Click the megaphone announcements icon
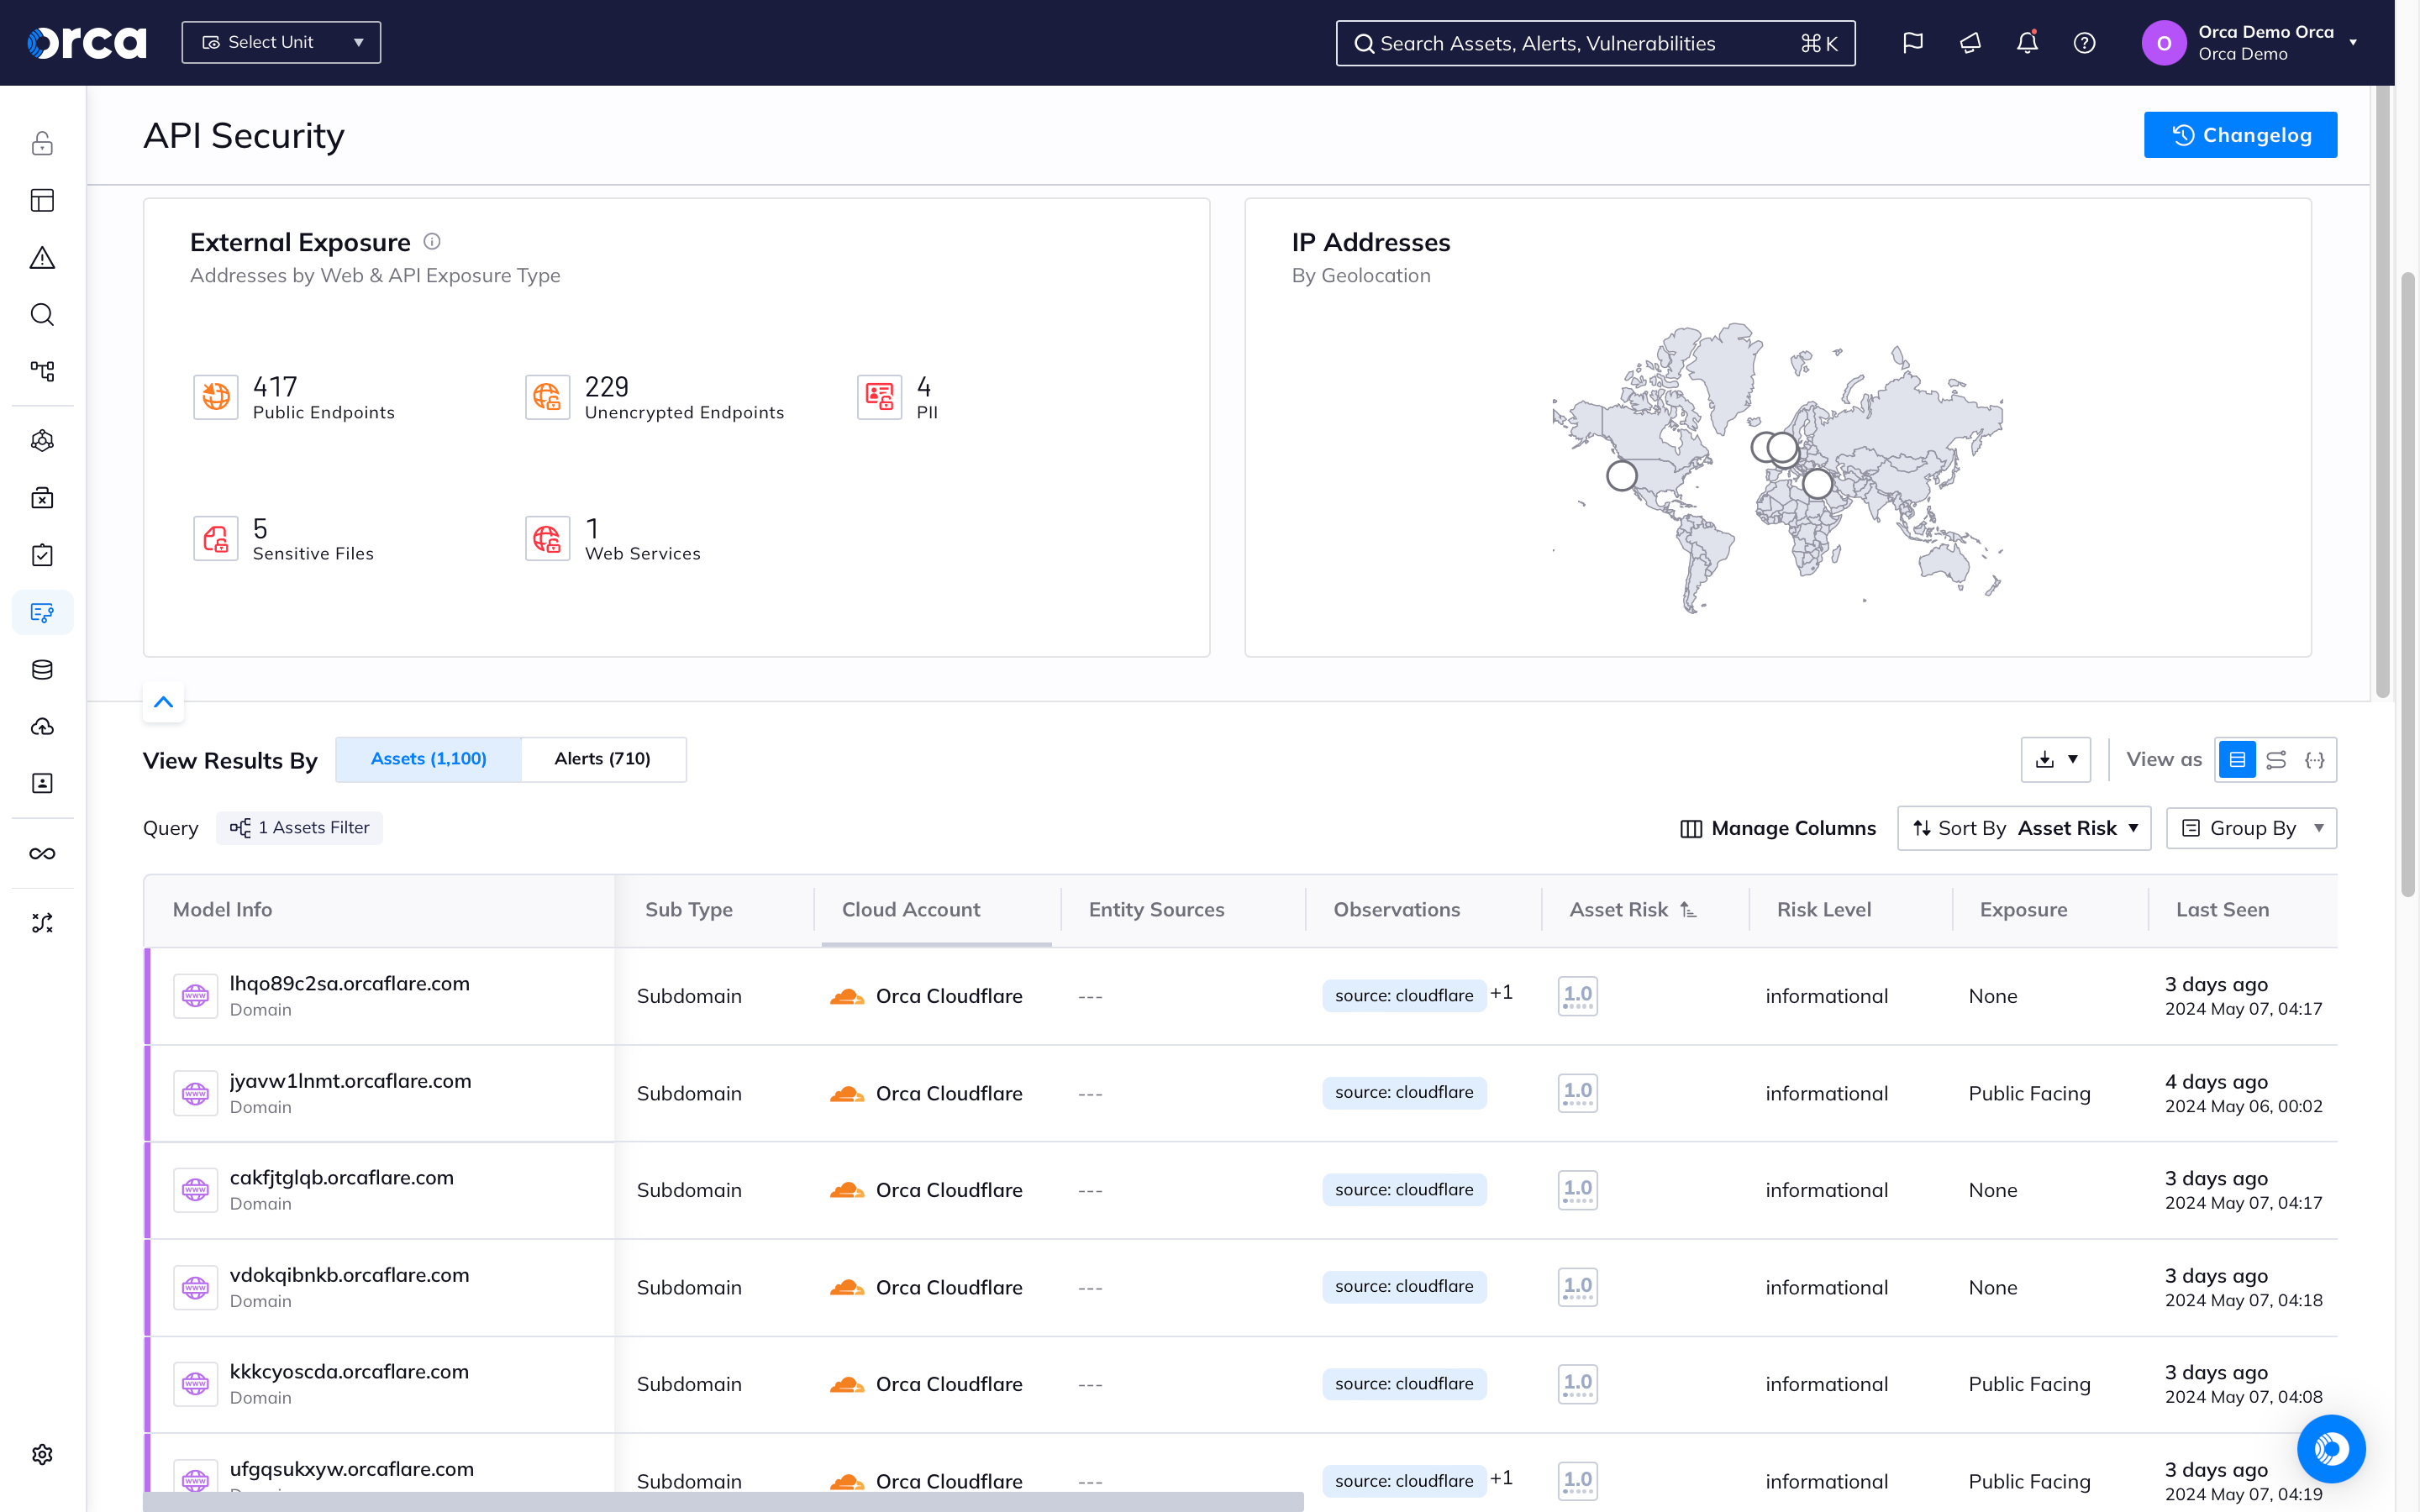Viewport: 2420px width, 1512px height. [x=1970, y=43]
